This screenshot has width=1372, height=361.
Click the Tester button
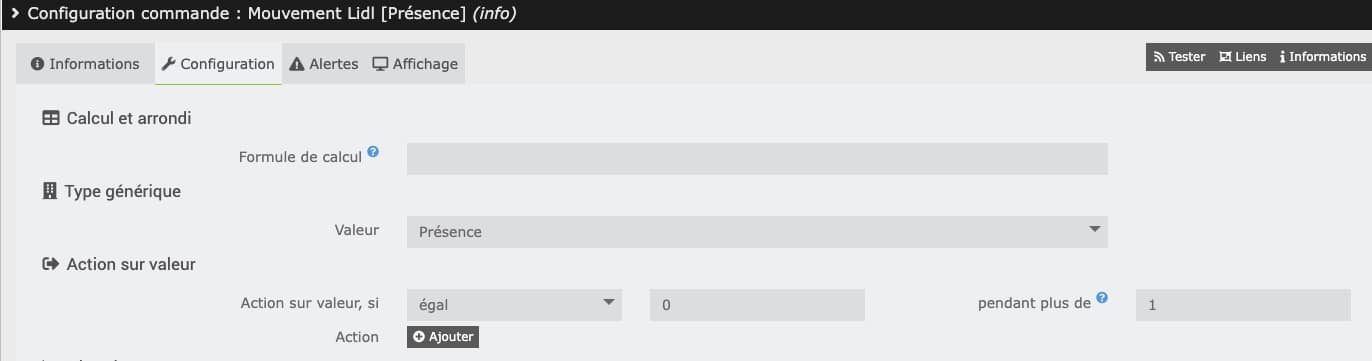(1180, 57)
